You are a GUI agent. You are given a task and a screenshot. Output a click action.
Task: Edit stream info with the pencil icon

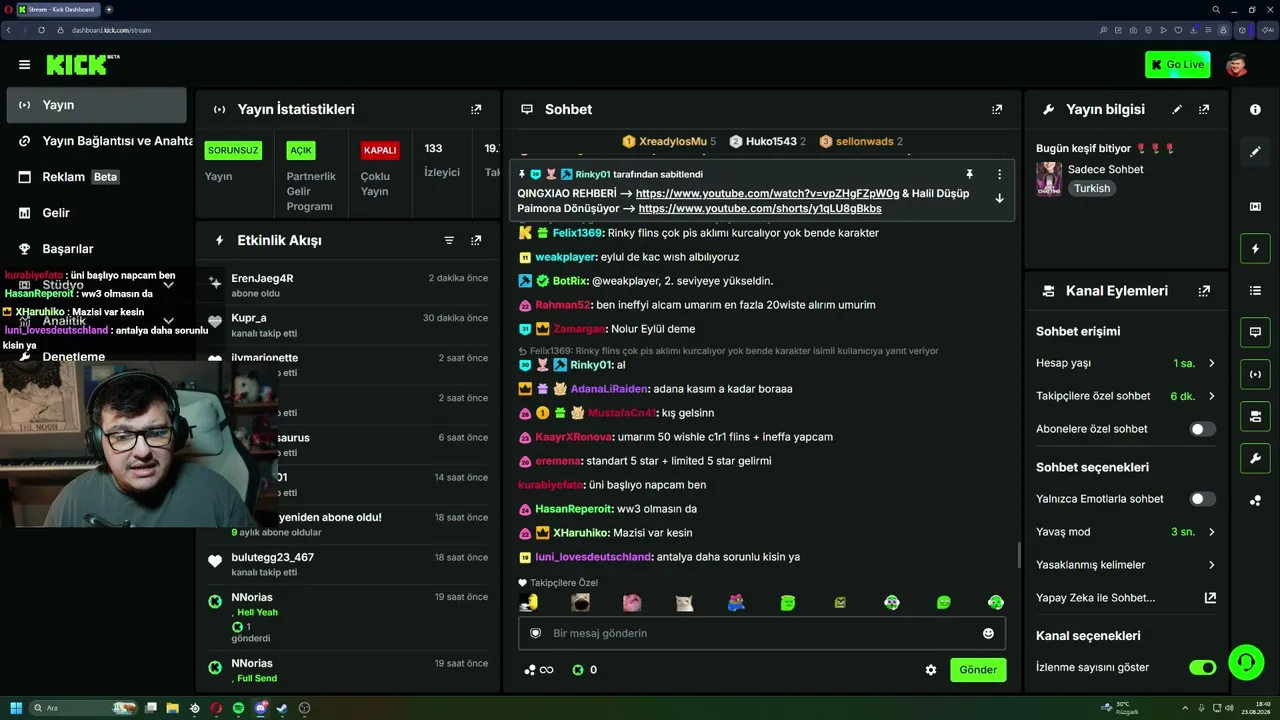click(x=1177, y=109)
